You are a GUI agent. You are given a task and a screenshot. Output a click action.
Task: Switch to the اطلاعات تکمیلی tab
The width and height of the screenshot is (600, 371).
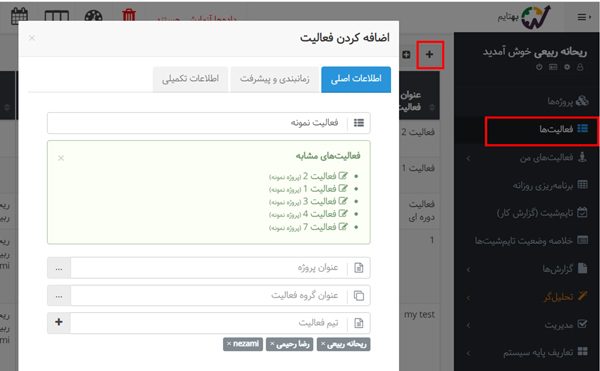(x=190, y=79)
